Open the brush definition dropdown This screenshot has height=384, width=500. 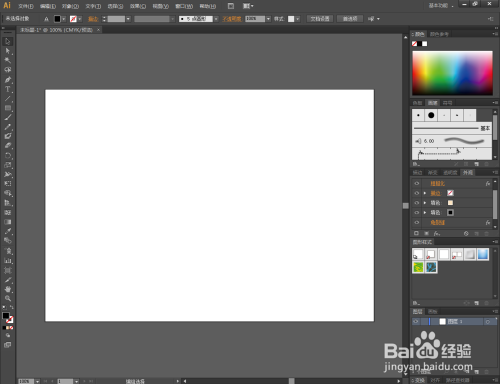tap(216, 19)
